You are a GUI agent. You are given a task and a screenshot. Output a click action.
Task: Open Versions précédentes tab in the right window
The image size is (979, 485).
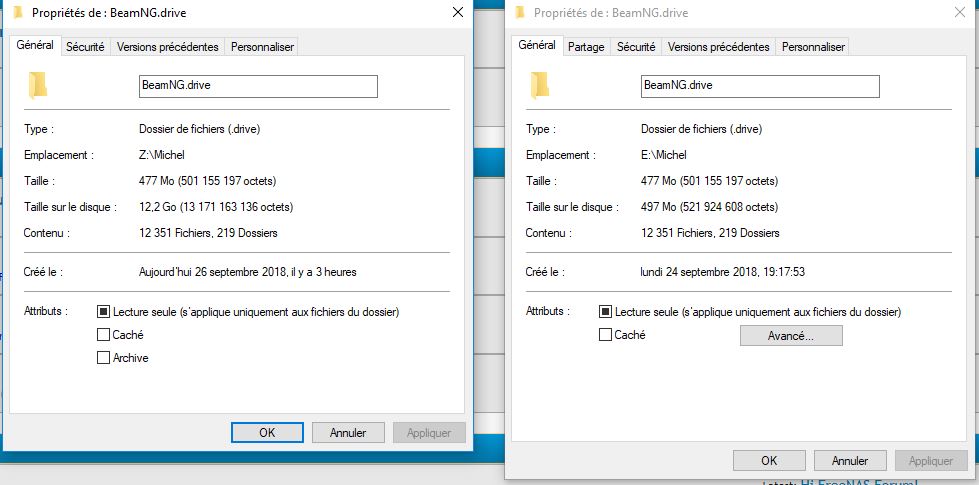tap(718, 47)
